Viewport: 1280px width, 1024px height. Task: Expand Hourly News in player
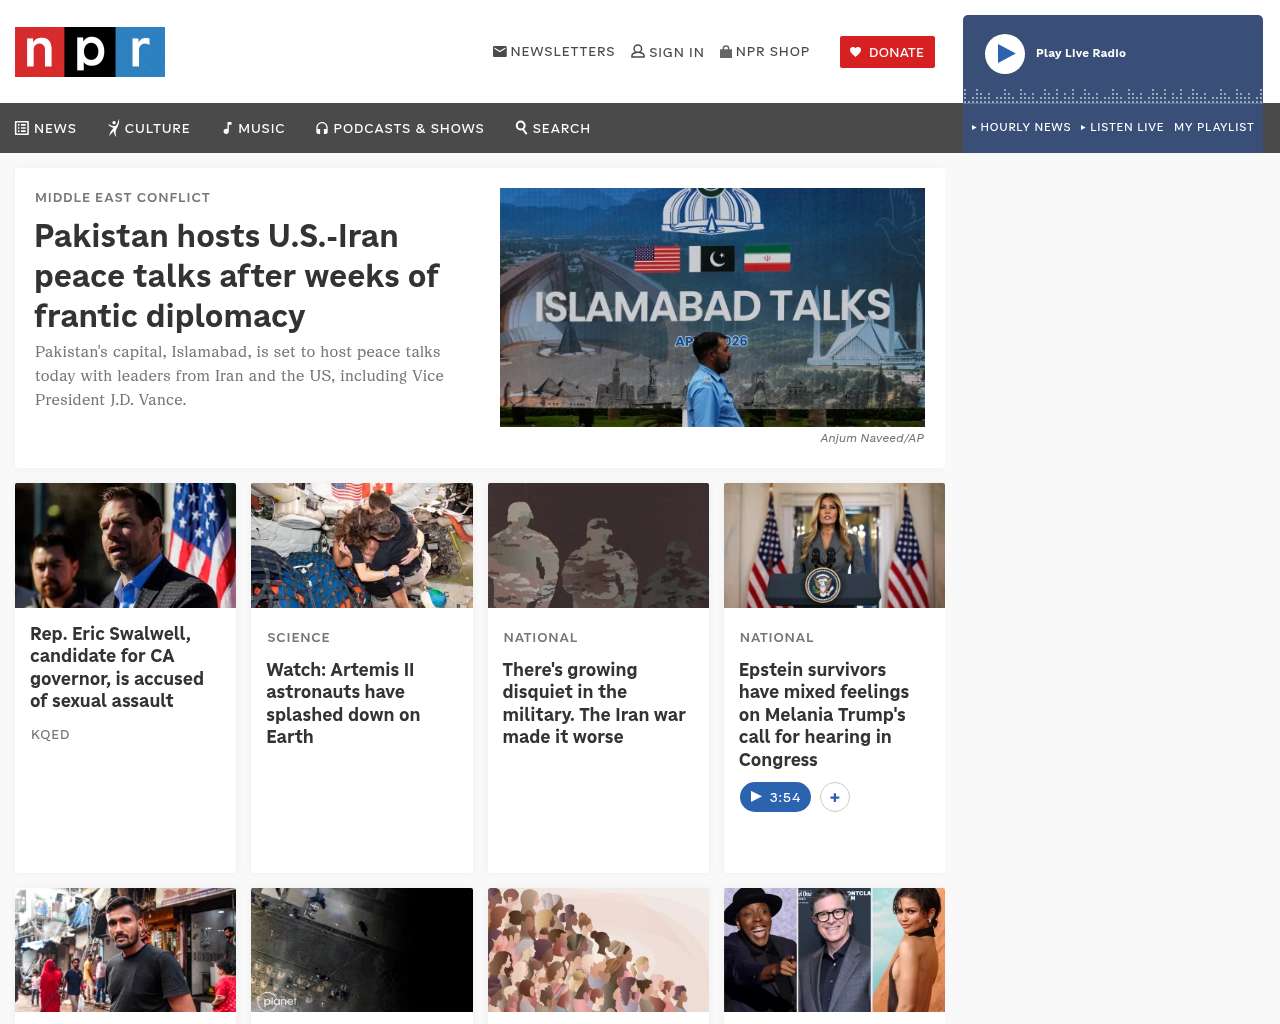point(1021,127)
